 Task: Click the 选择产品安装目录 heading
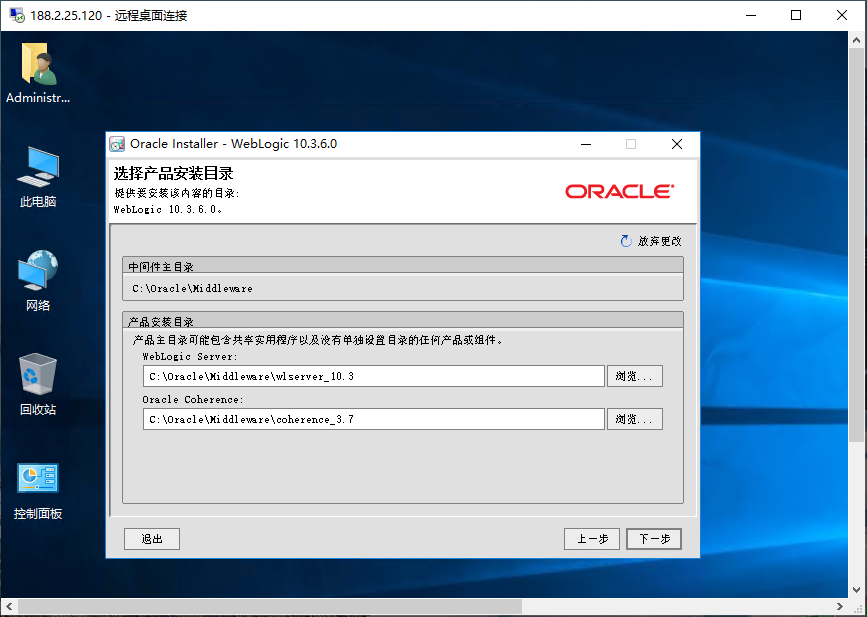174,174
